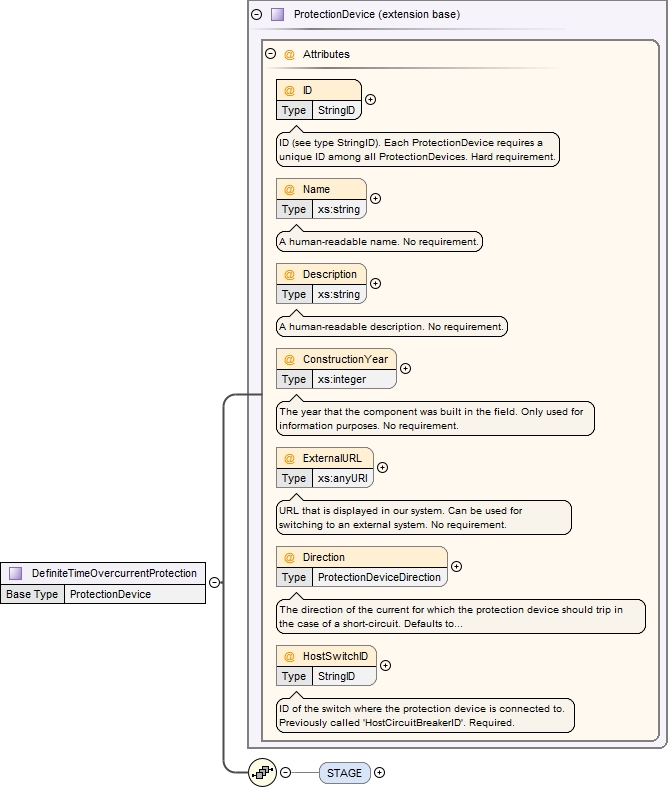Screen dimensions: 669x792
Task: Collapse the DefiniteTimeOvercurrentProtection node
Action: click(215, 583)
